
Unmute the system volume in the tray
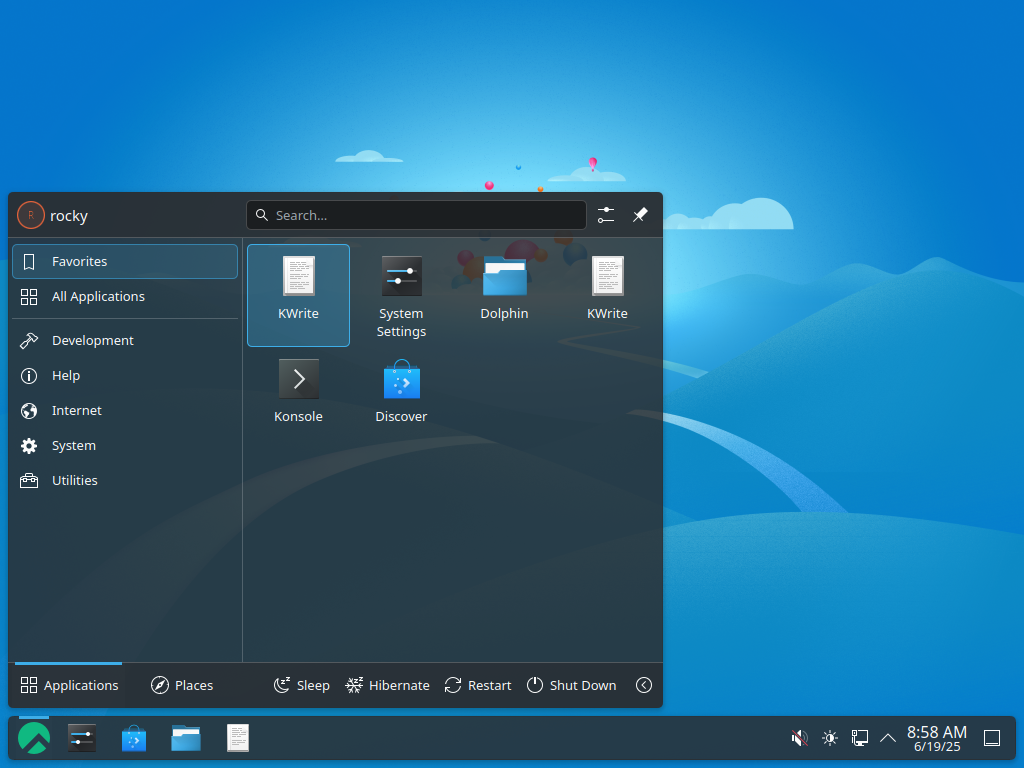tap(798, 738)
